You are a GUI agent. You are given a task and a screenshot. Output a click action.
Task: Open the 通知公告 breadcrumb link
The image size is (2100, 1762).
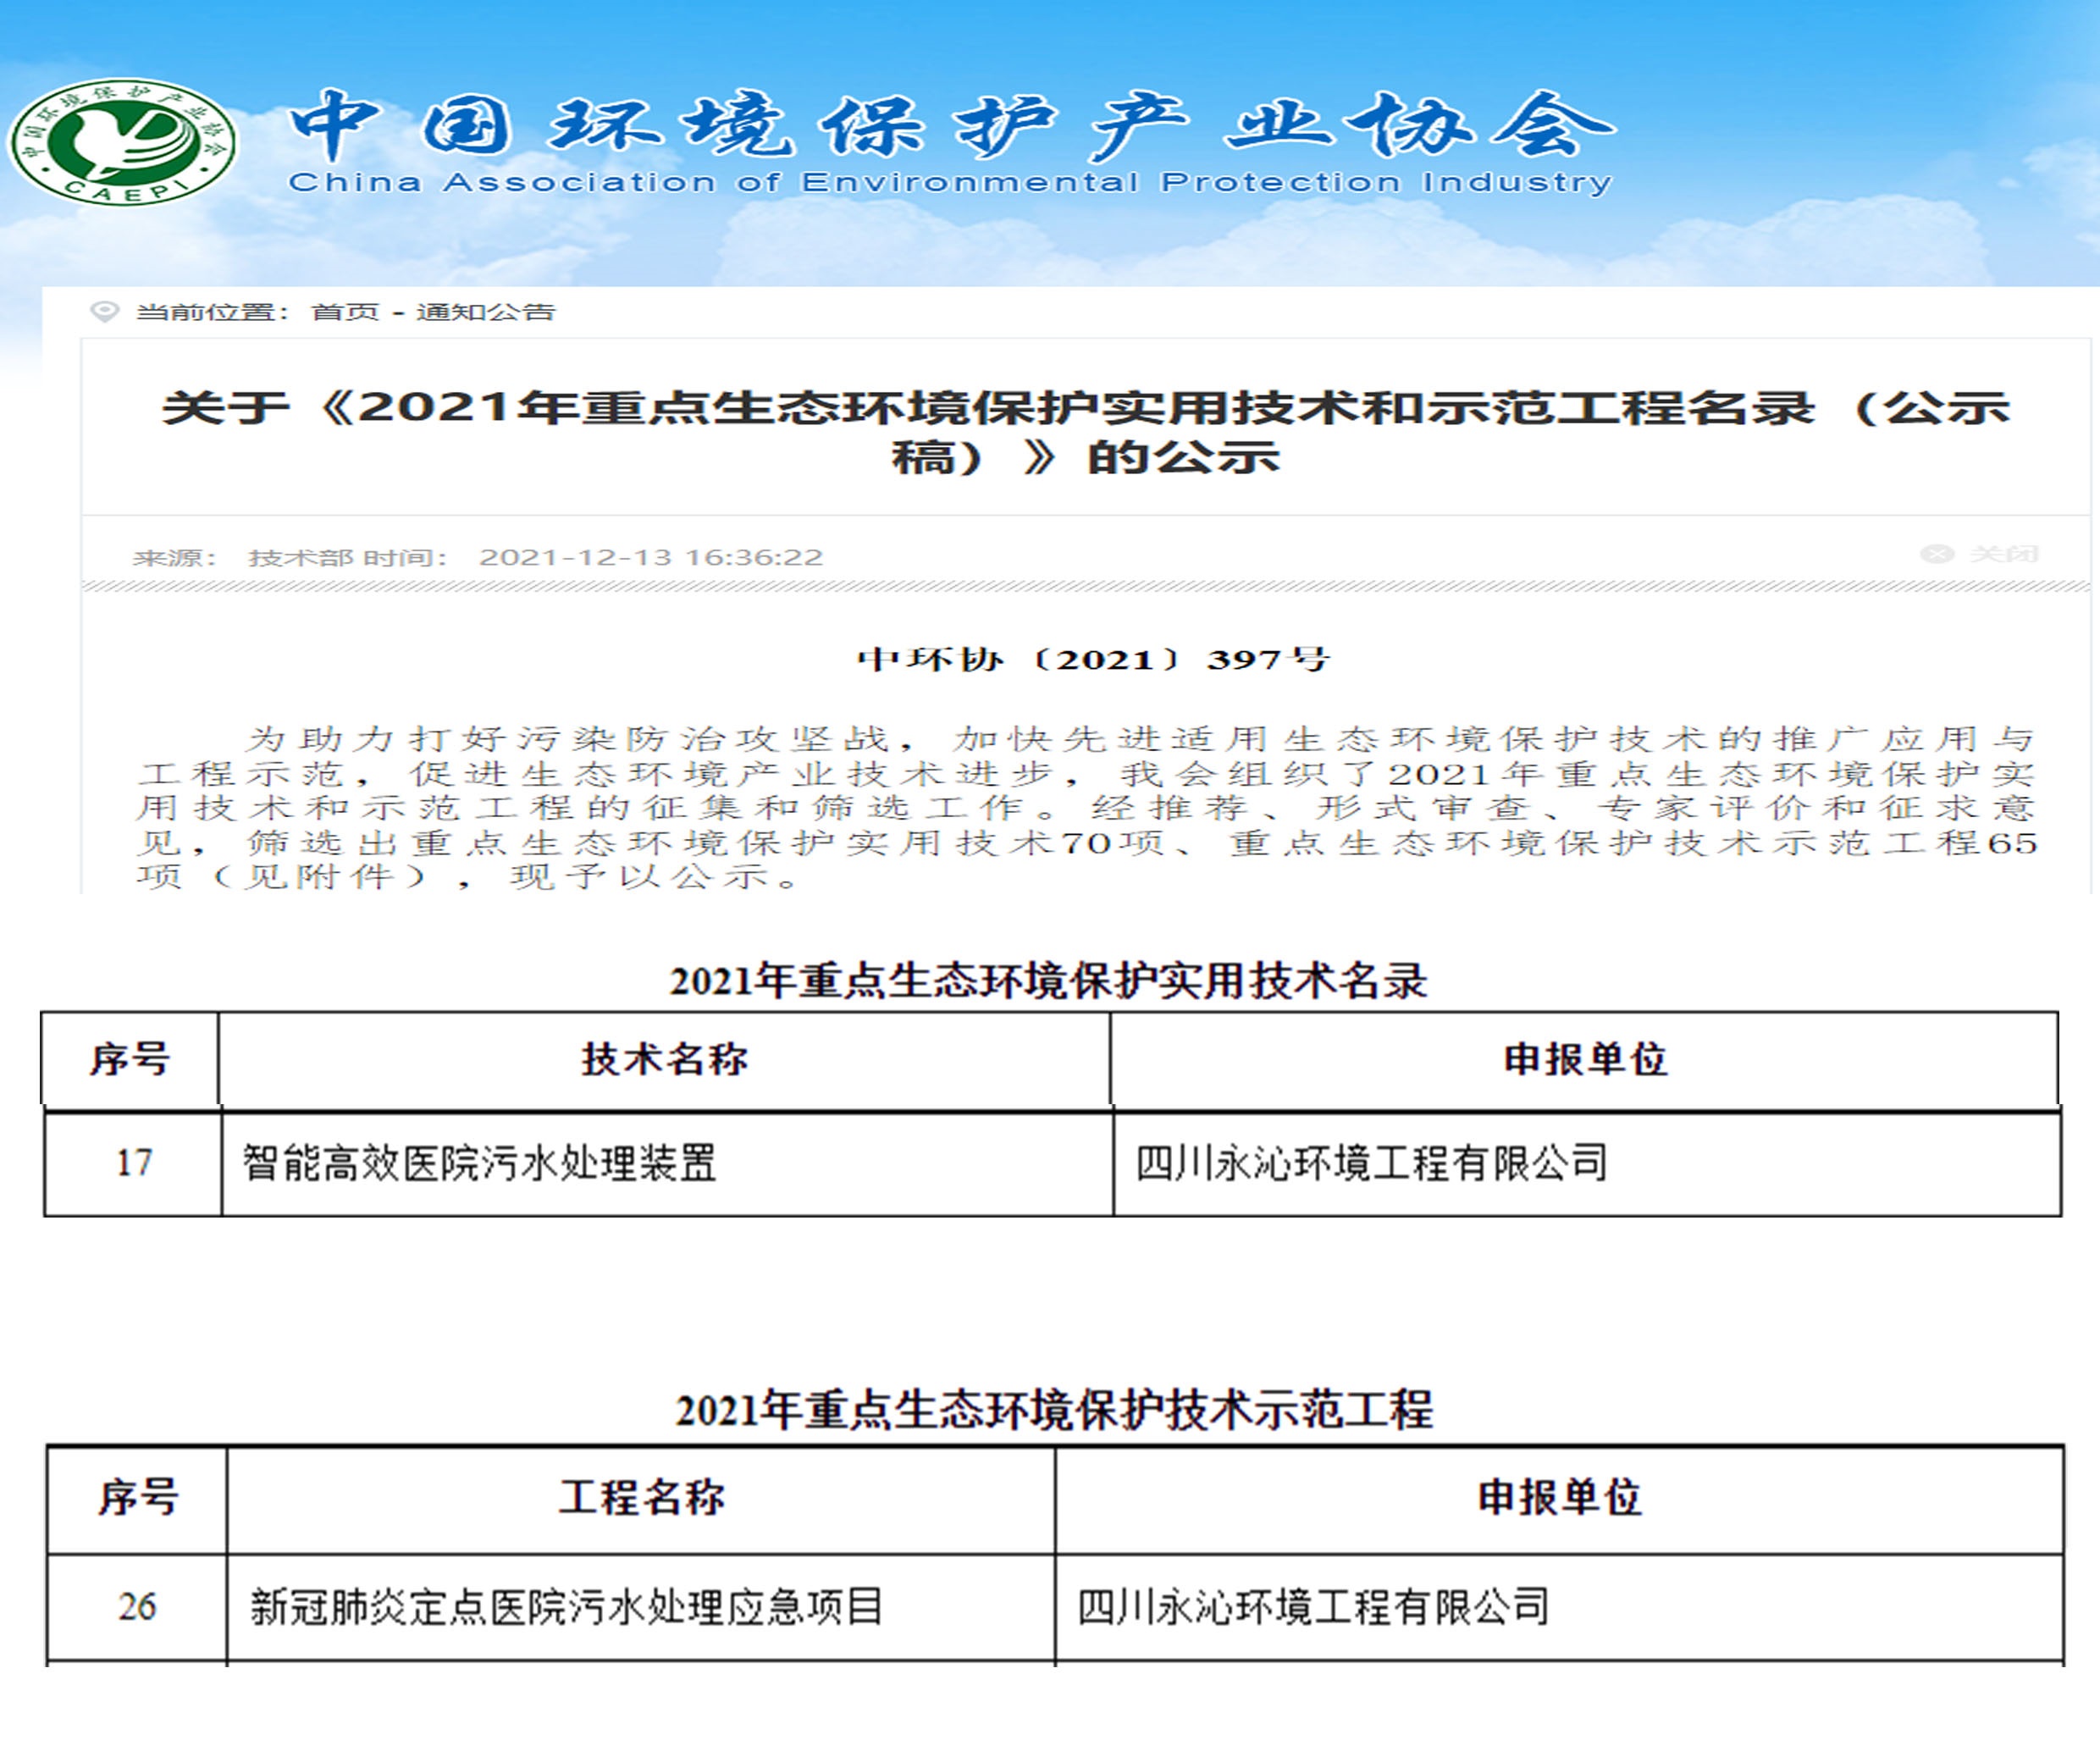tap(485, 312)
